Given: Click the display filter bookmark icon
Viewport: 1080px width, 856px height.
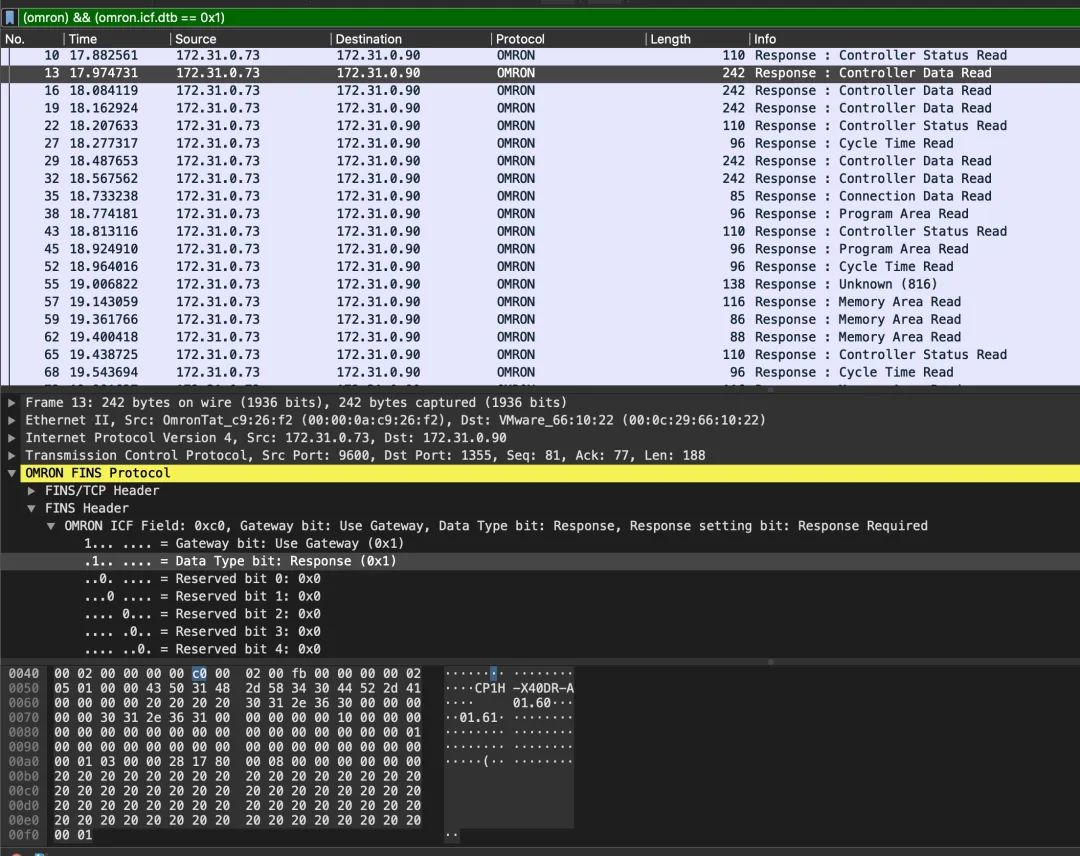Looking at the screenshot, I should (10, 17).
